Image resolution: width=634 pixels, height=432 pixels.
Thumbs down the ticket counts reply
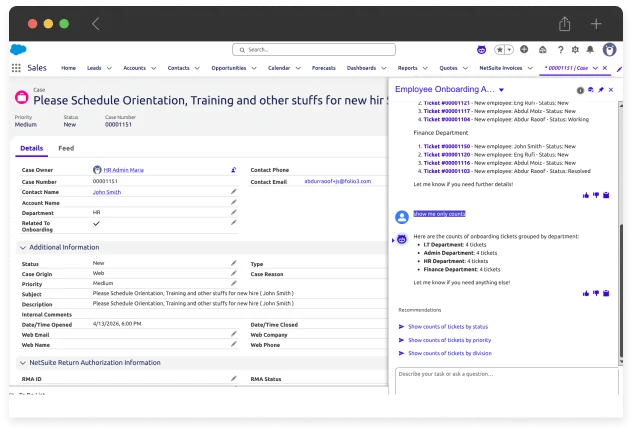tap(596, 293)
